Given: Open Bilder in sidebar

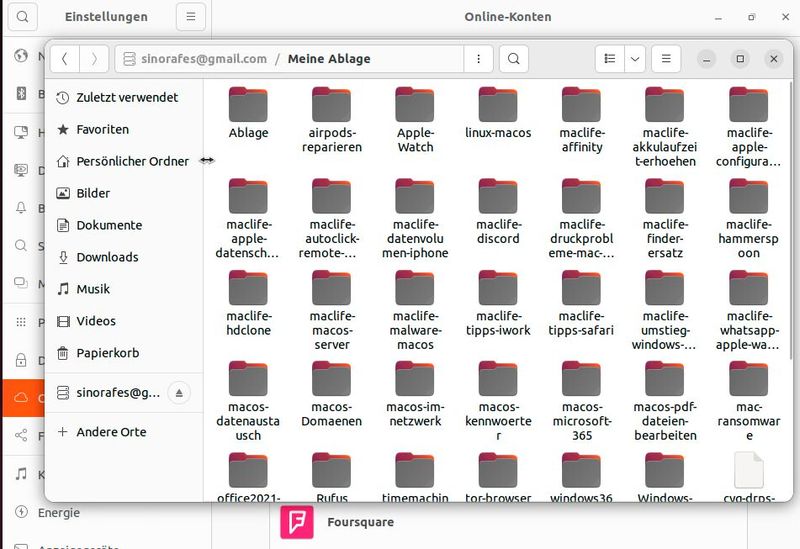Looking at the screenshot, I should pyautogui.click(x=124, y=193).
